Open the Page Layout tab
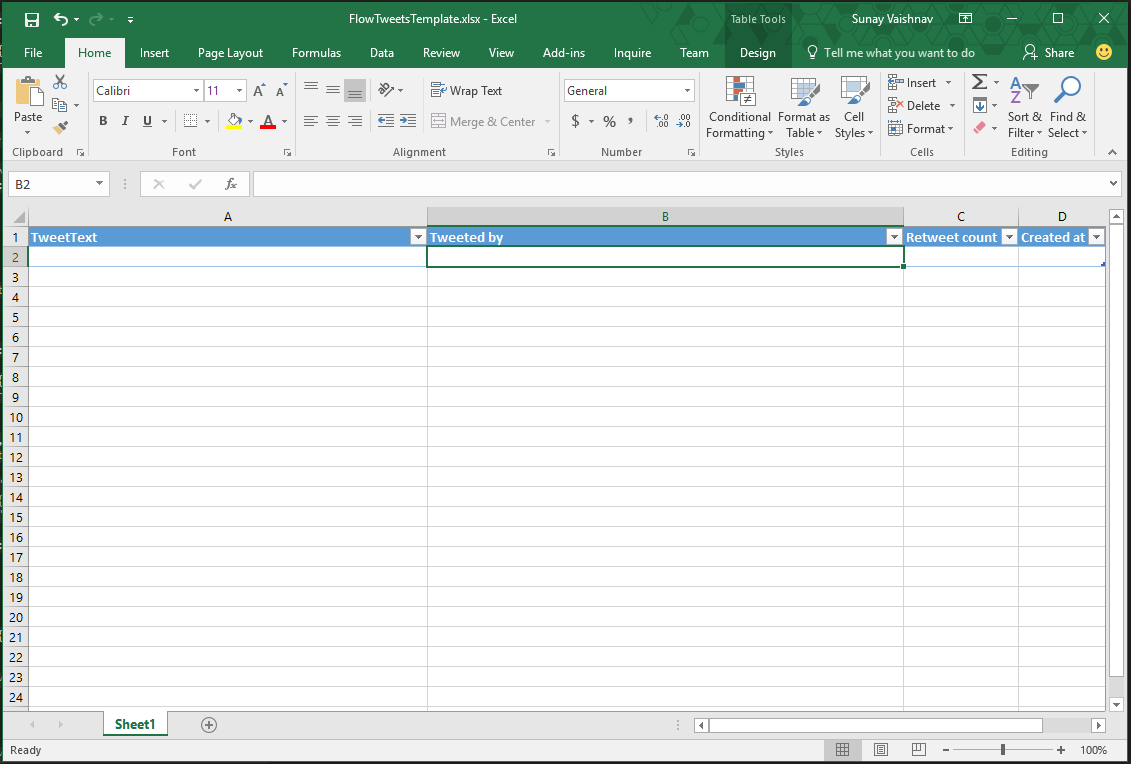1131x764 pixels. pos(230,53)
